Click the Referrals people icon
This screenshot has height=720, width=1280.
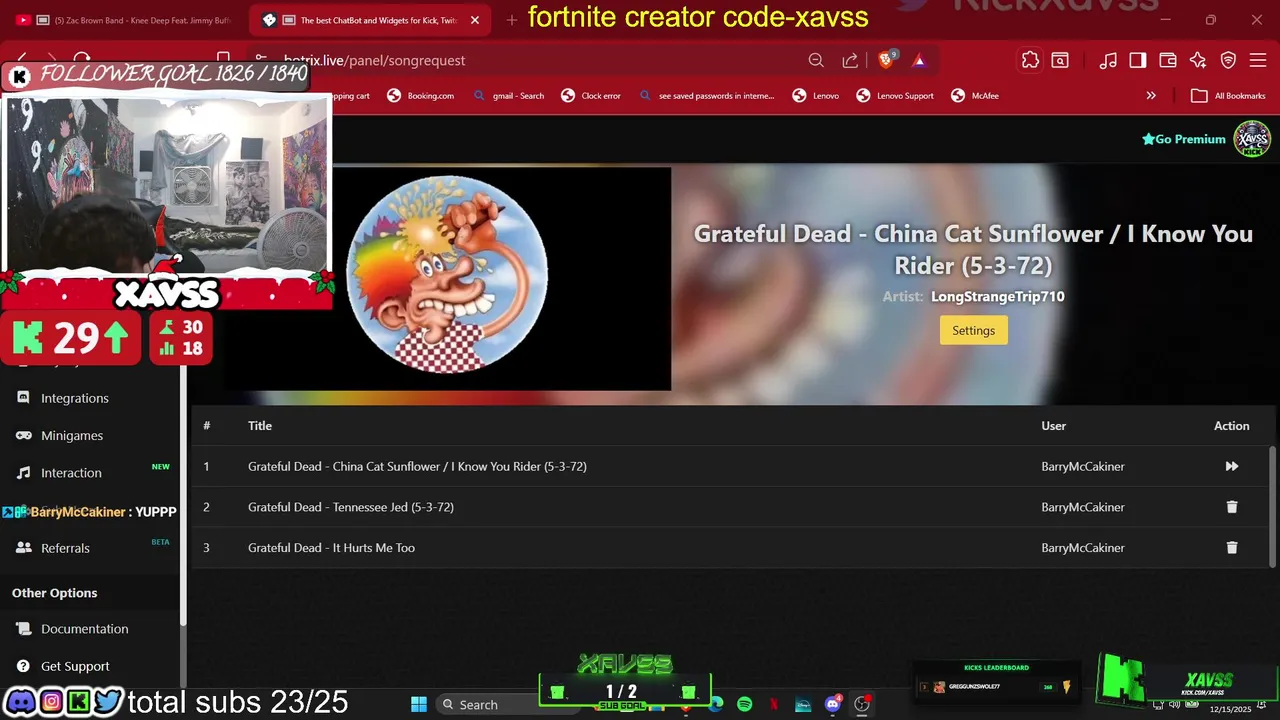coord(23,547)
